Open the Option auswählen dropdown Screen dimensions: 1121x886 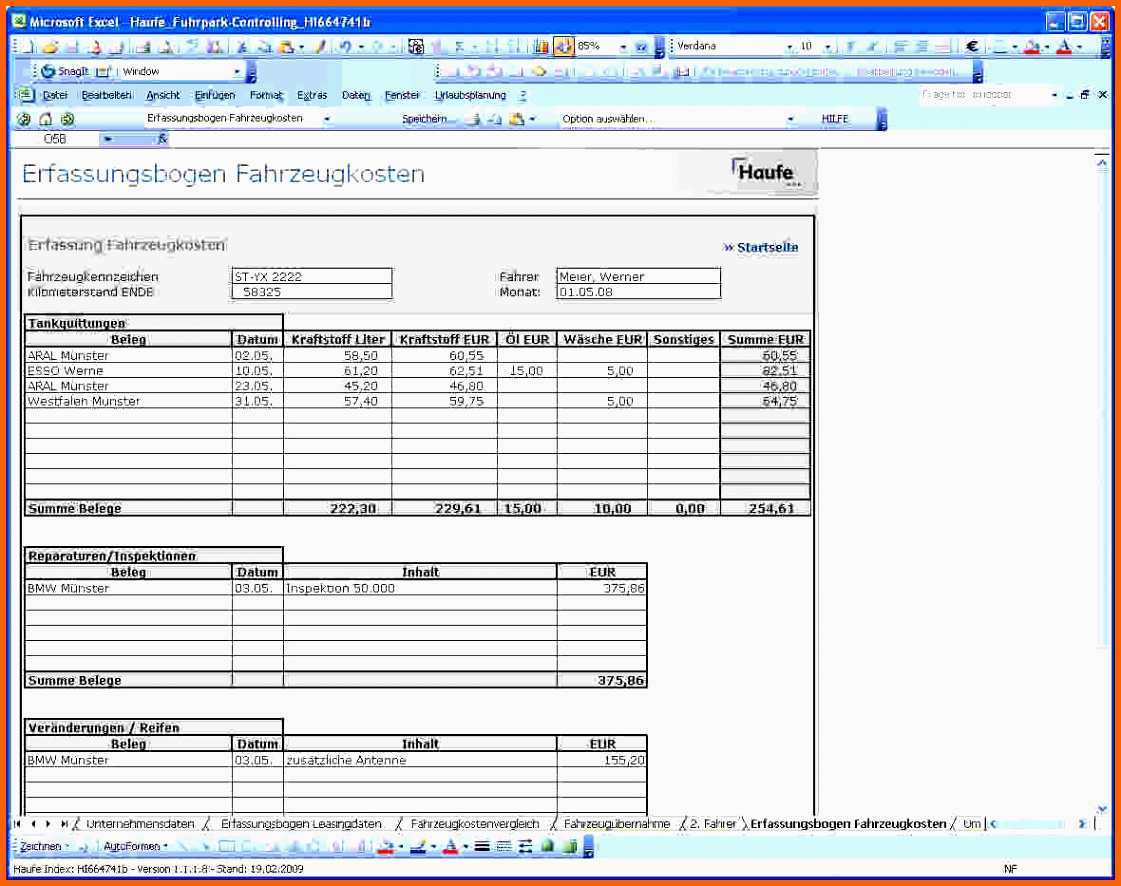click(x=790, y=119)
